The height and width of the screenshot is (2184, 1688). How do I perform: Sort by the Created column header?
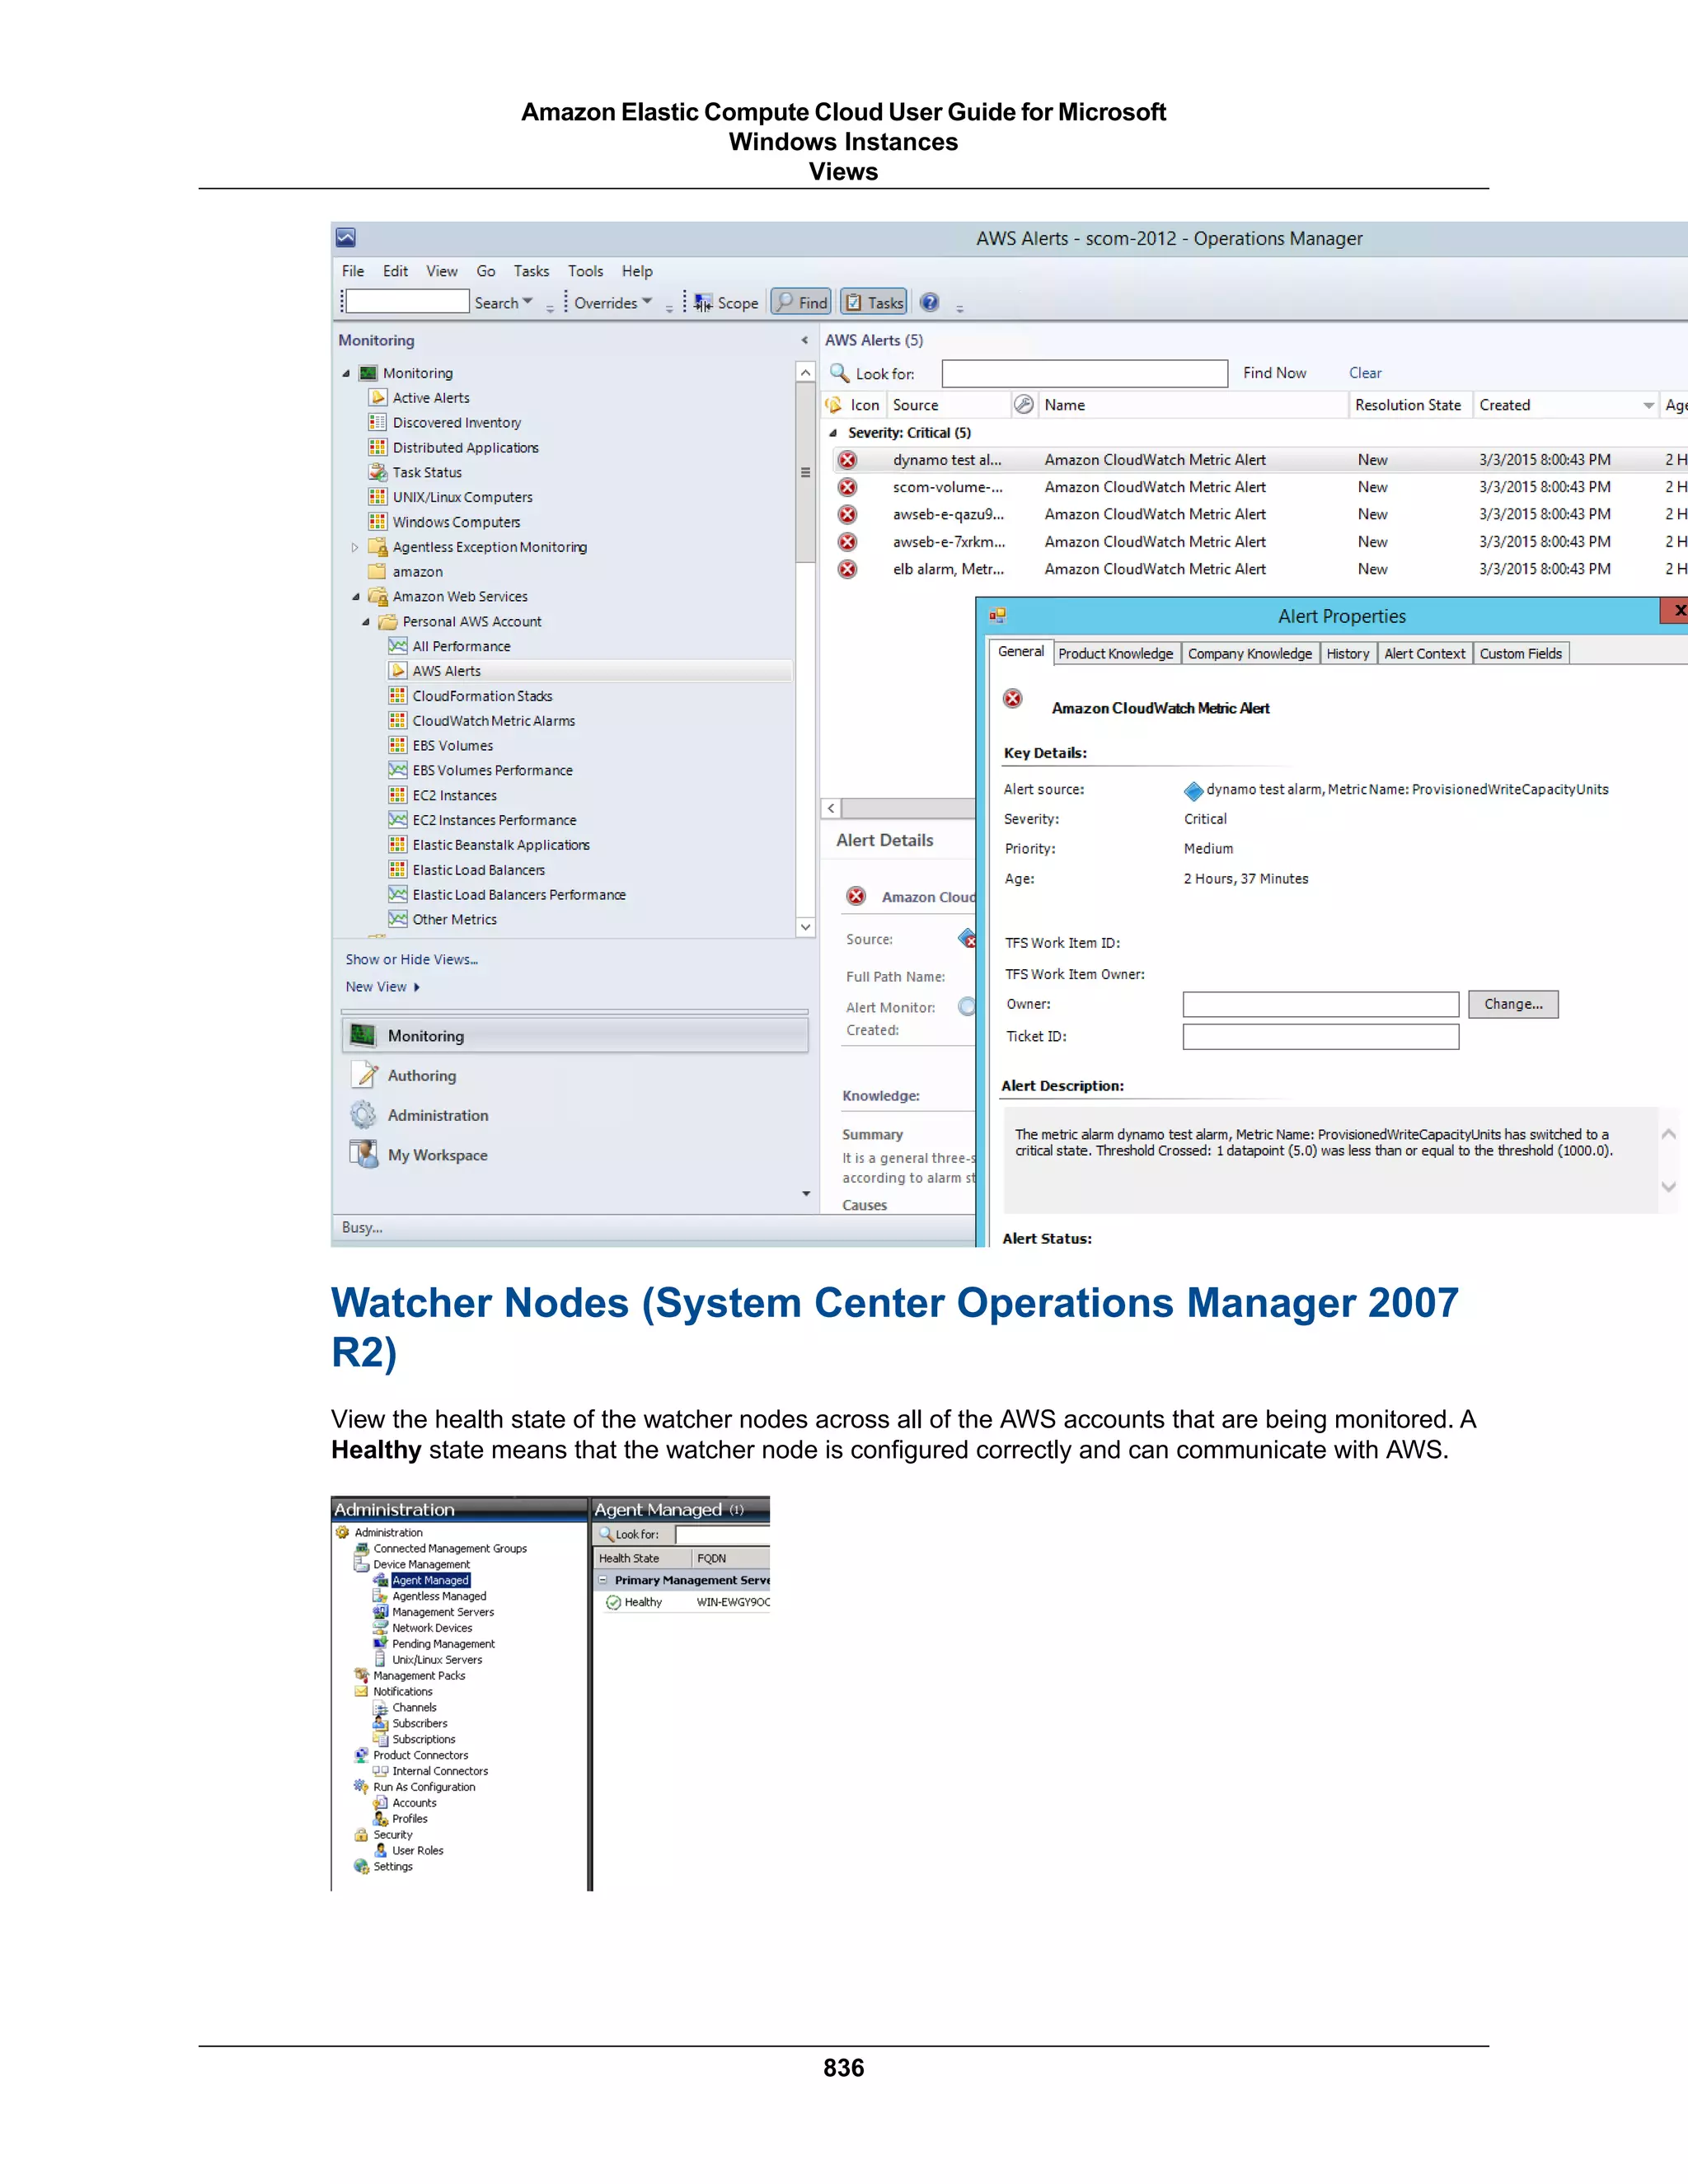click(1565, 405)
